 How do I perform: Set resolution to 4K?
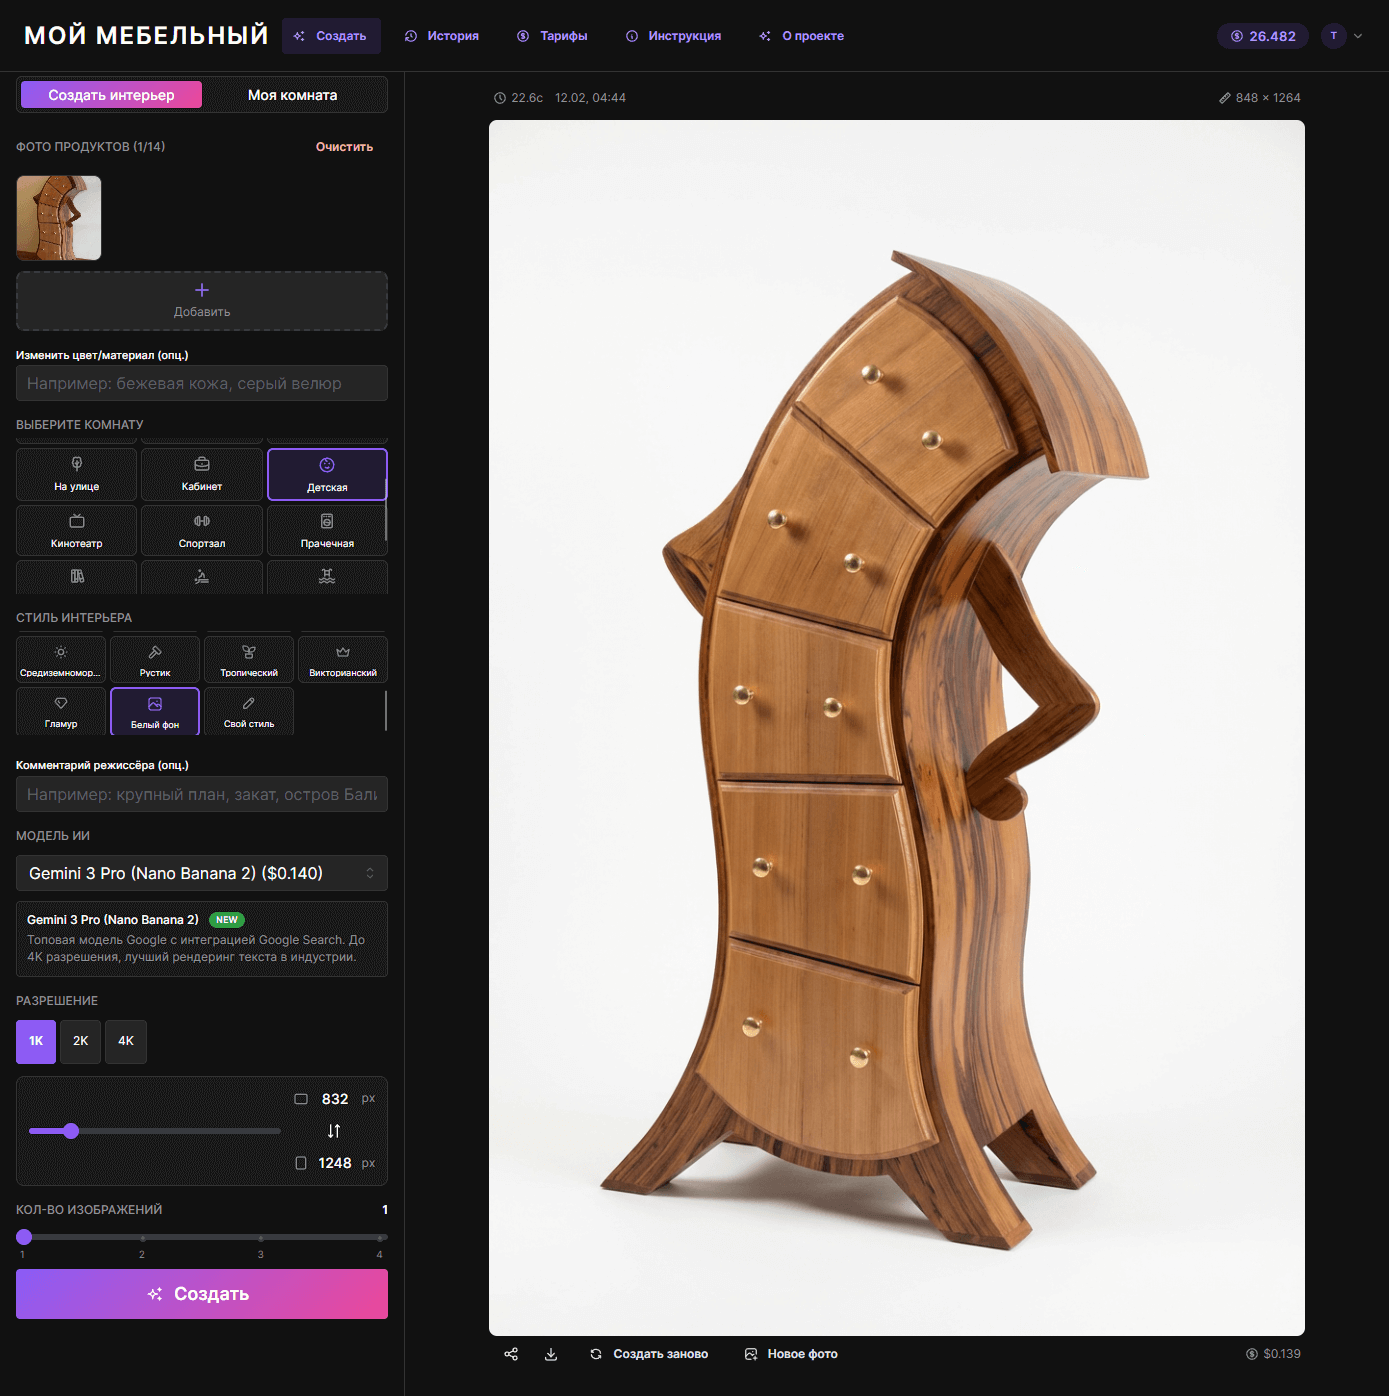[126, 1042]
